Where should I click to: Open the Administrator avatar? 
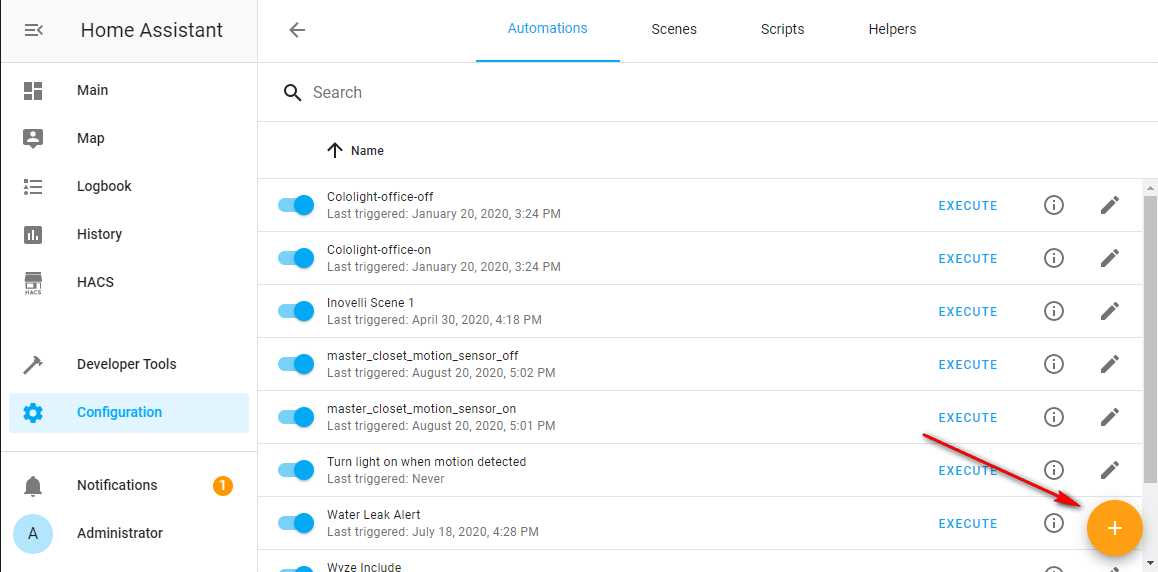click(x=33, y=534)
